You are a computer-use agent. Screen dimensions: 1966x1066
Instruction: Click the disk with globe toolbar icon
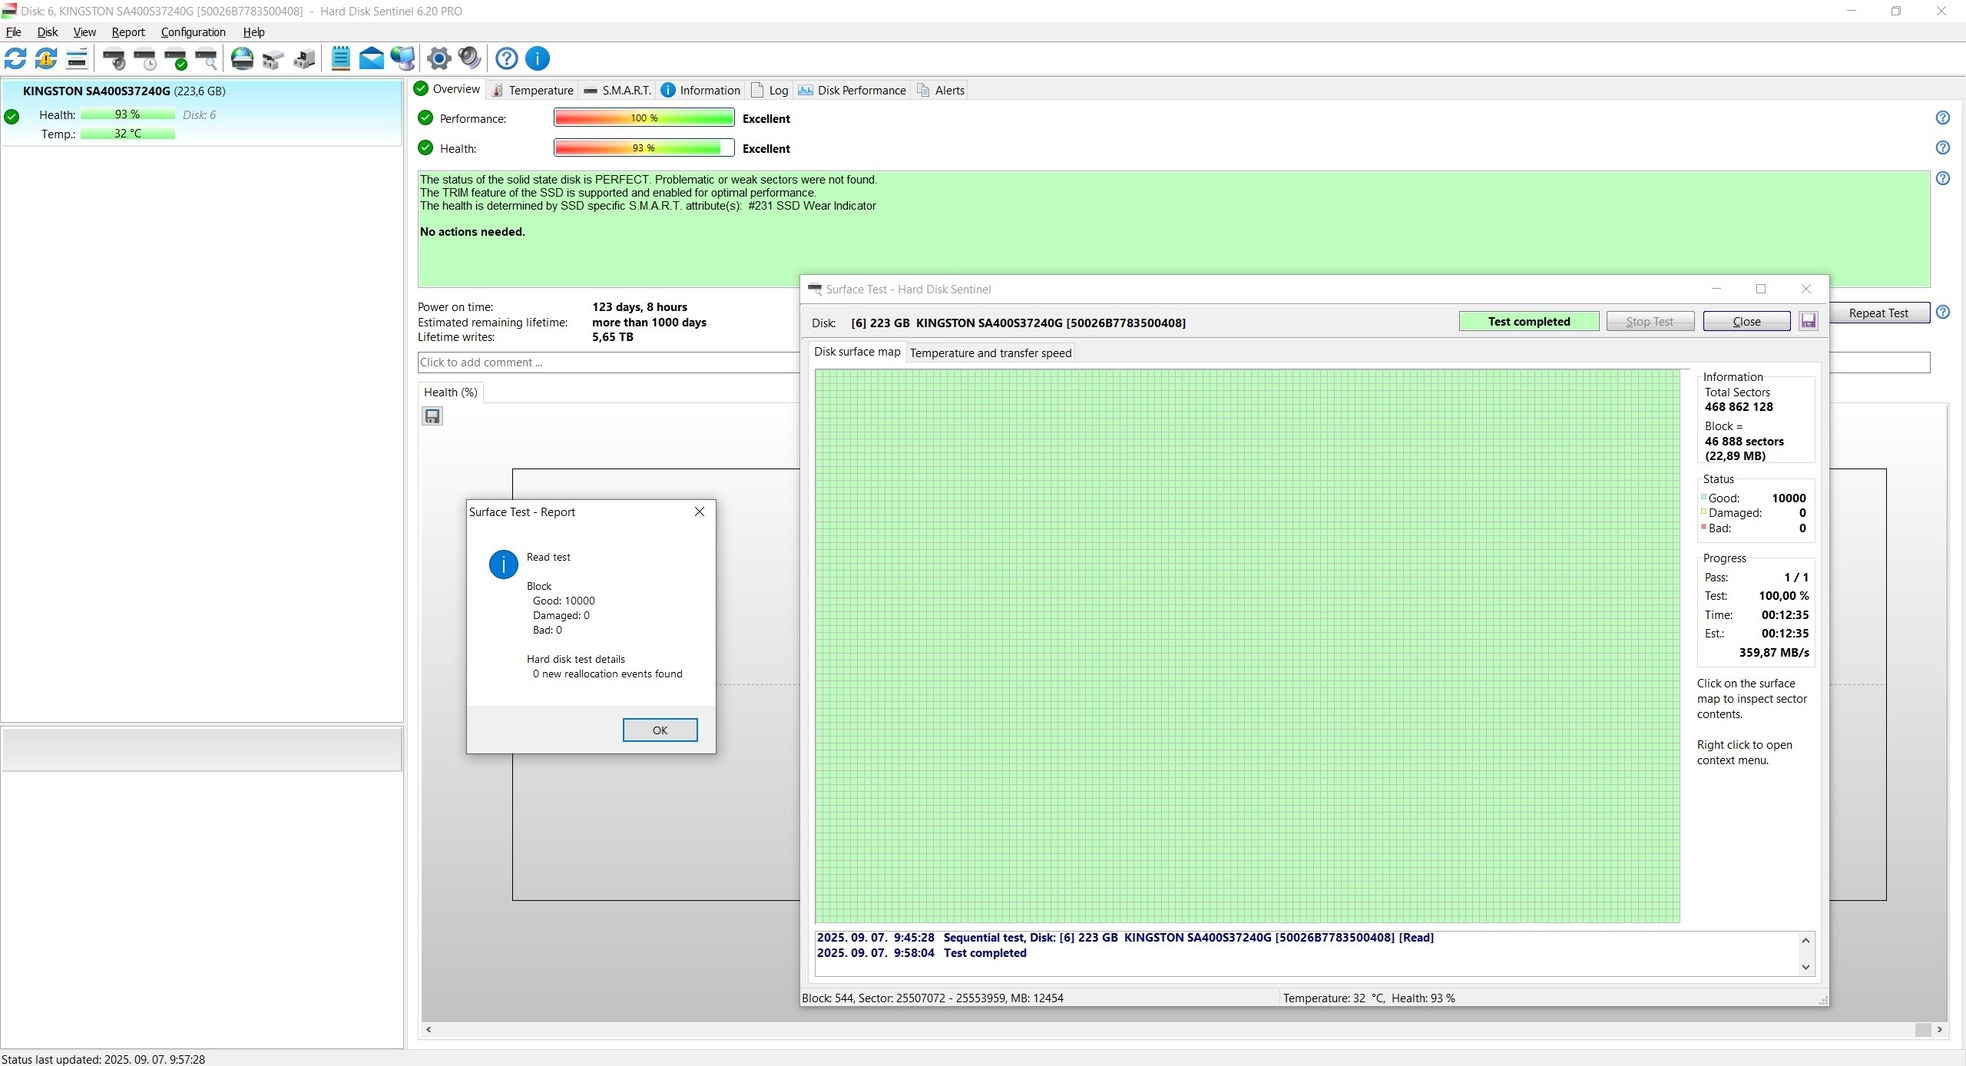pos(242,59)
